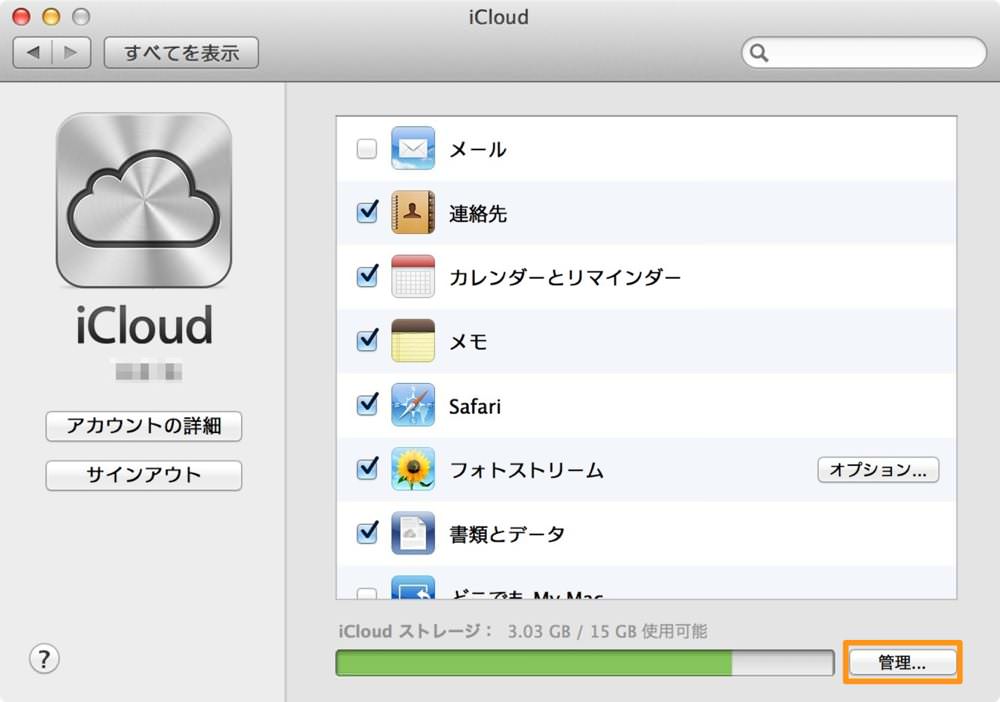Minimize window with yellow button
Screen dimensions: 1000x702
51,17
